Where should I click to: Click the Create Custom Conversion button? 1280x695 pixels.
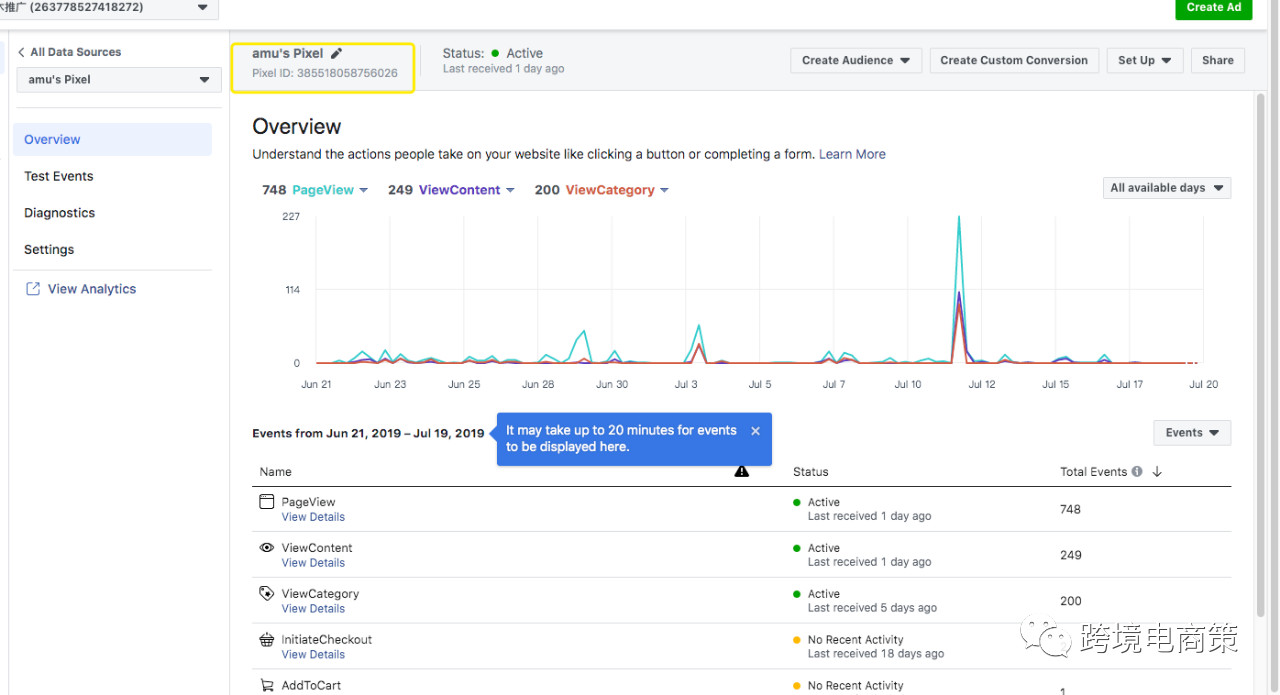click(x=1013, y=60)
